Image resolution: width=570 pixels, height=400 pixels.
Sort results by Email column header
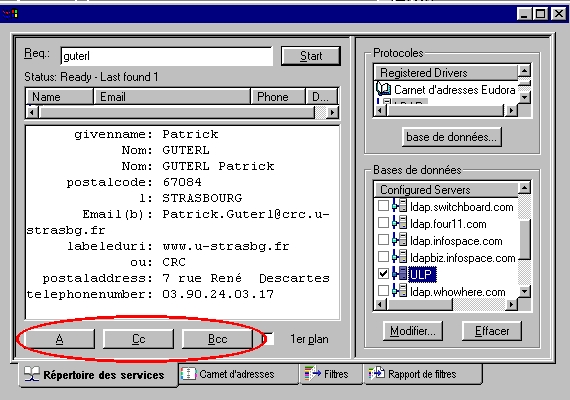[x=172, y=97]
